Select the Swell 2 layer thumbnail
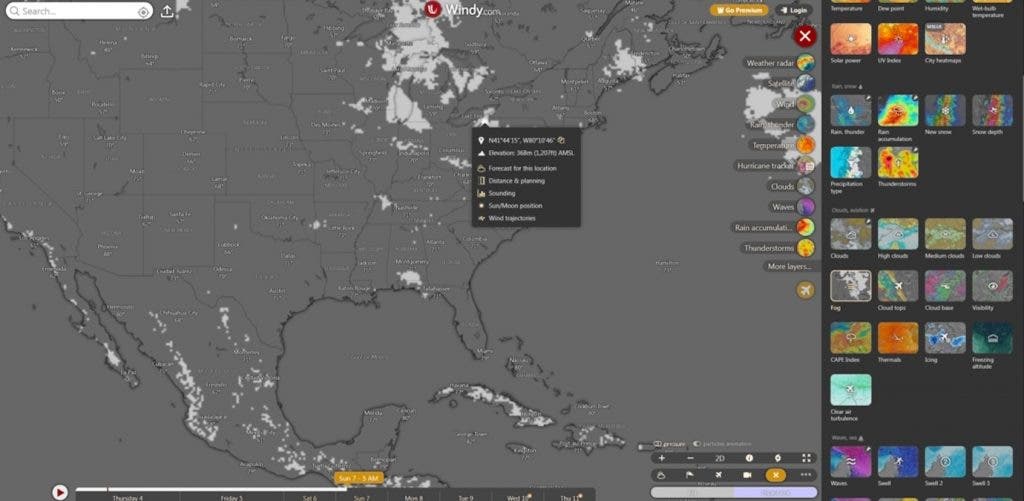1024x501 pixels. pyautogui.click(x=945, y=462)
